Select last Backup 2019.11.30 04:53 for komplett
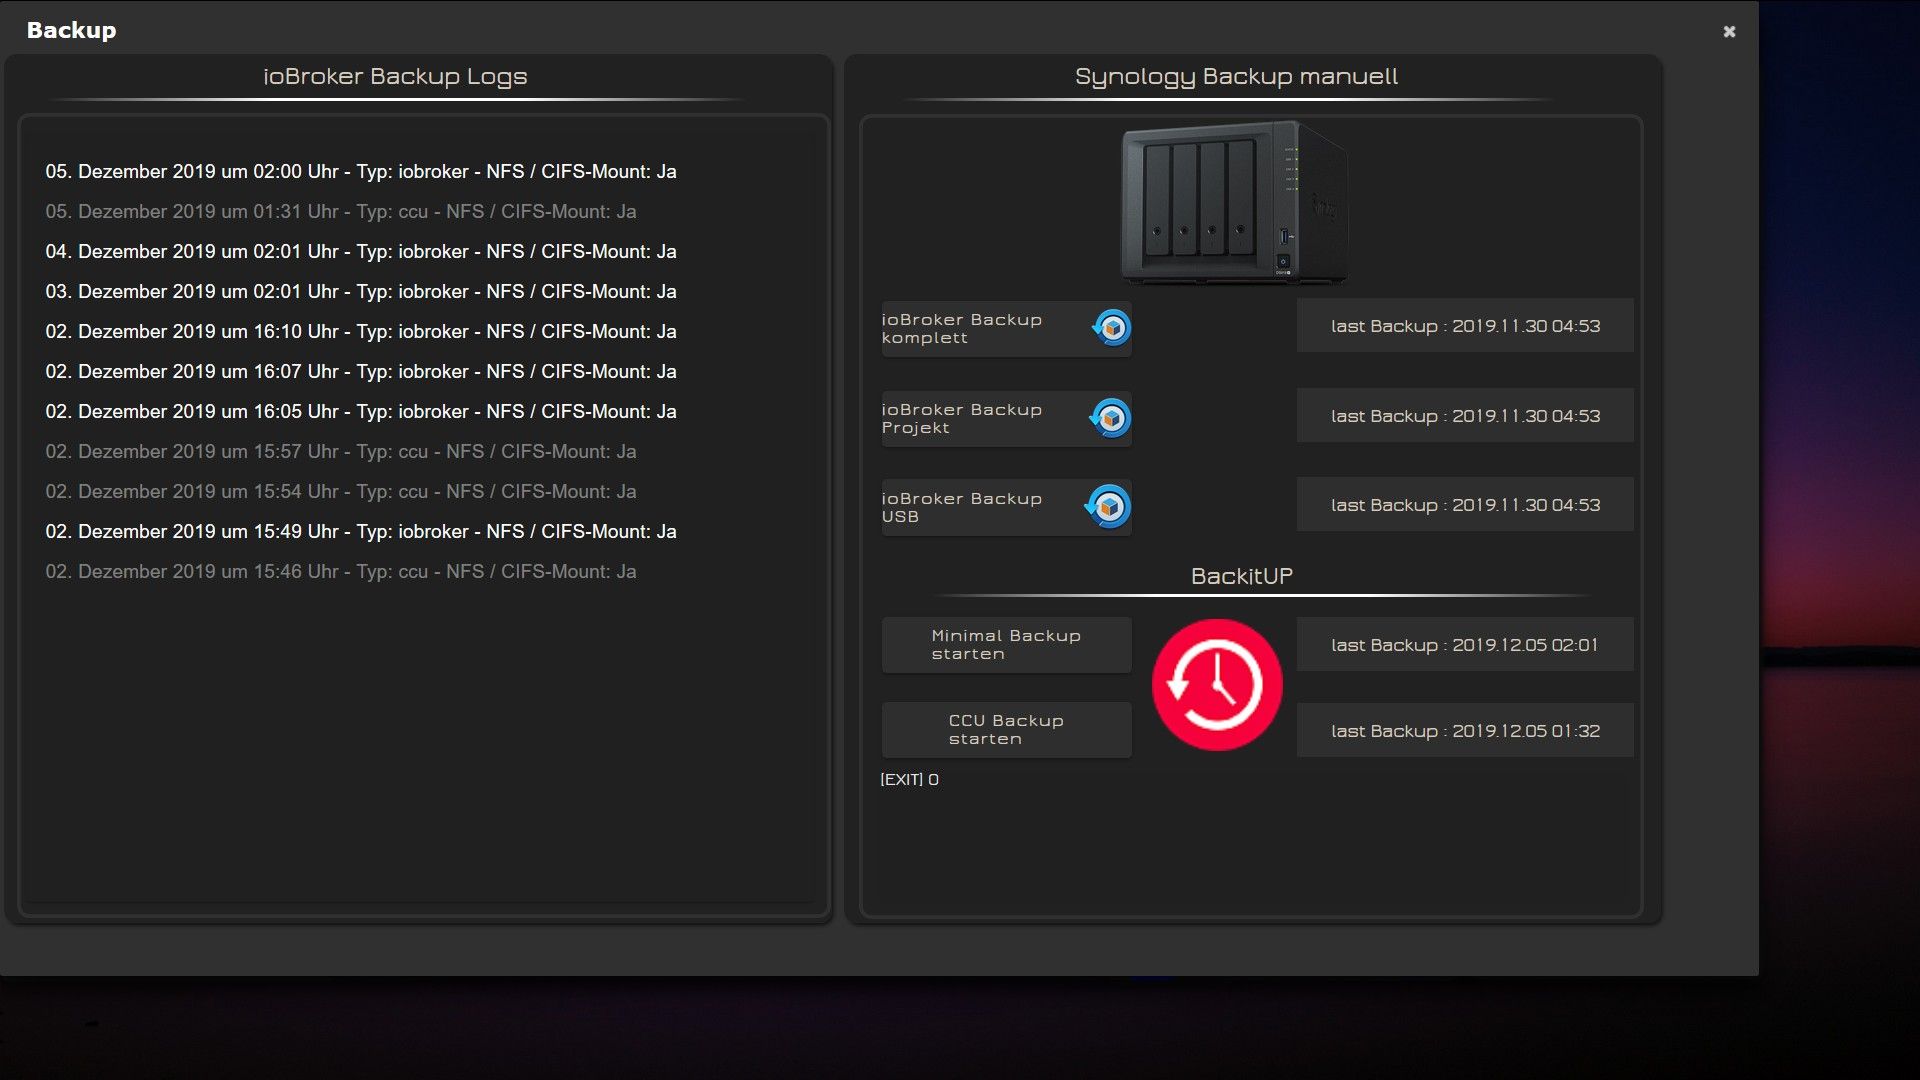This screenshot has width=1920, height=1080. tap(1465, 326)
